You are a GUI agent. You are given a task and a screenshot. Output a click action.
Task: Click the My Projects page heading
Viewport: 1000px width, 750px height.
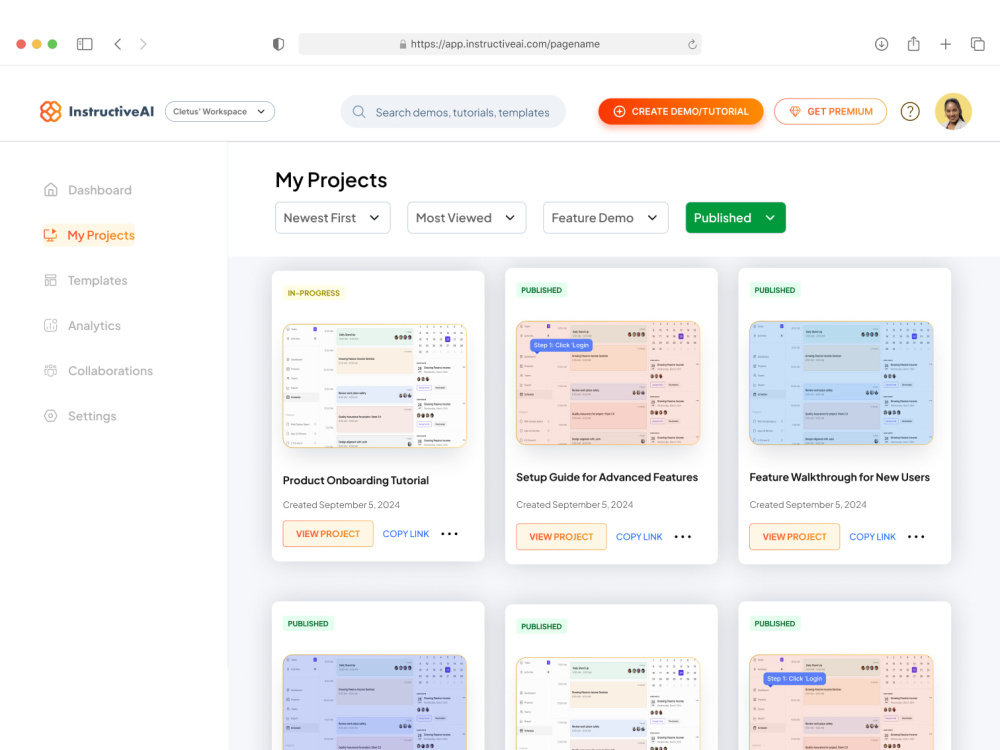[x=331, y=180]
